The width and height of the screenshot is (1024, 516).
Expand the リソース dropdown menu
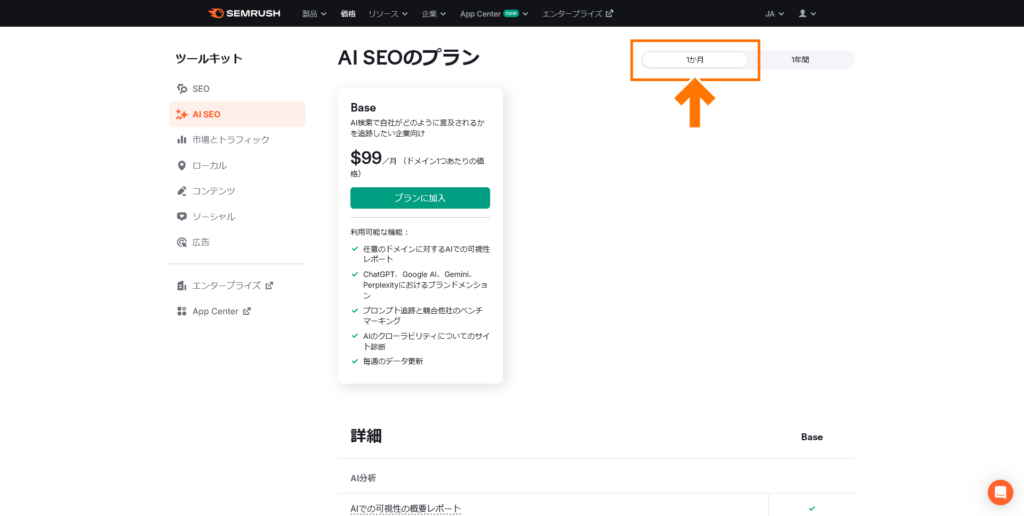click(x=388, y=14)
